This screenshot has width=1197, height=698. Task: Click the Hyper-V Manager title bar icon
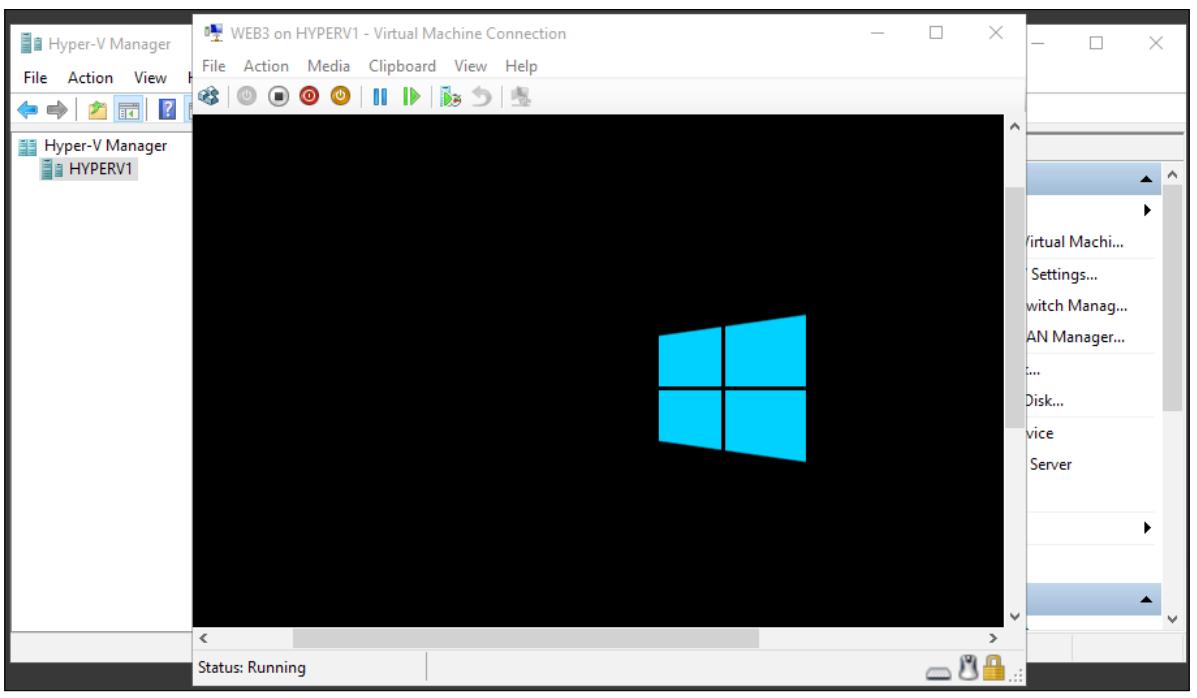pyautogui.click(x=31, y=44)
